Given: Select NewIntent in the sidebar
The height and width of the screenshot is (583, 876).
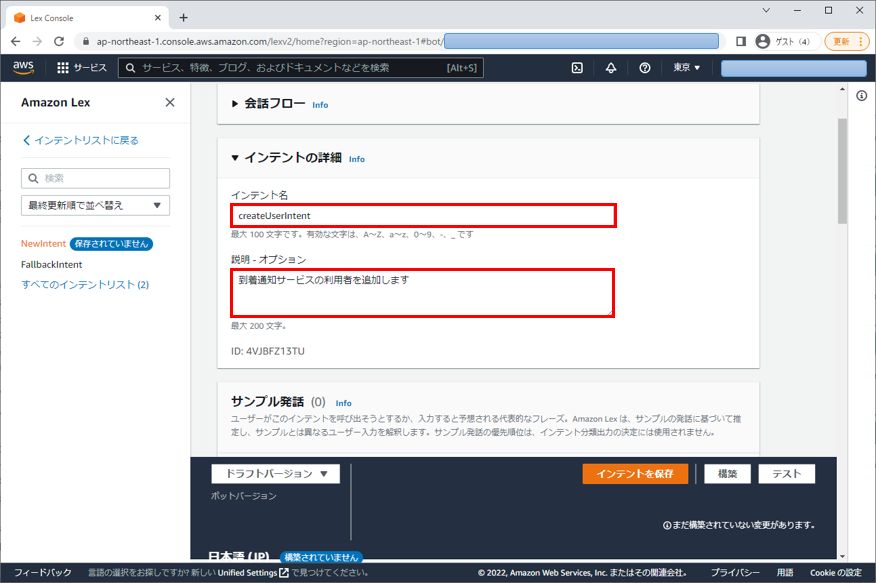Looking at the screenshot, I should pos(43,243).
